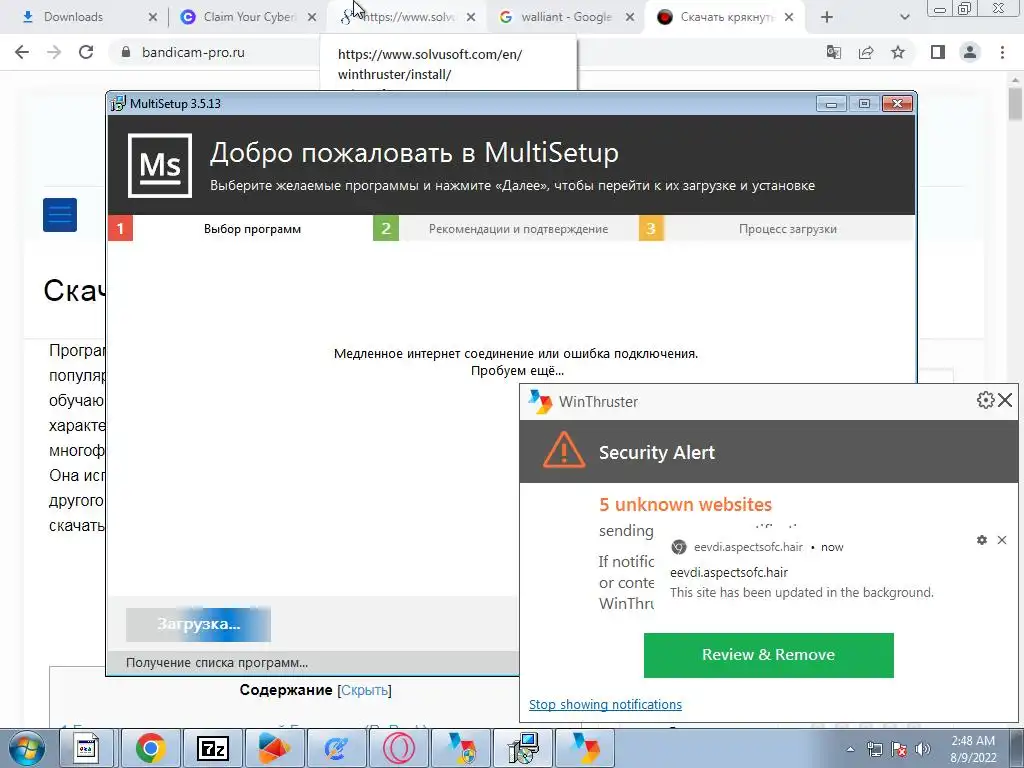The image size is (1024, 768).
Task: Select step 1 Выбор программ
Action: (240, 229)
